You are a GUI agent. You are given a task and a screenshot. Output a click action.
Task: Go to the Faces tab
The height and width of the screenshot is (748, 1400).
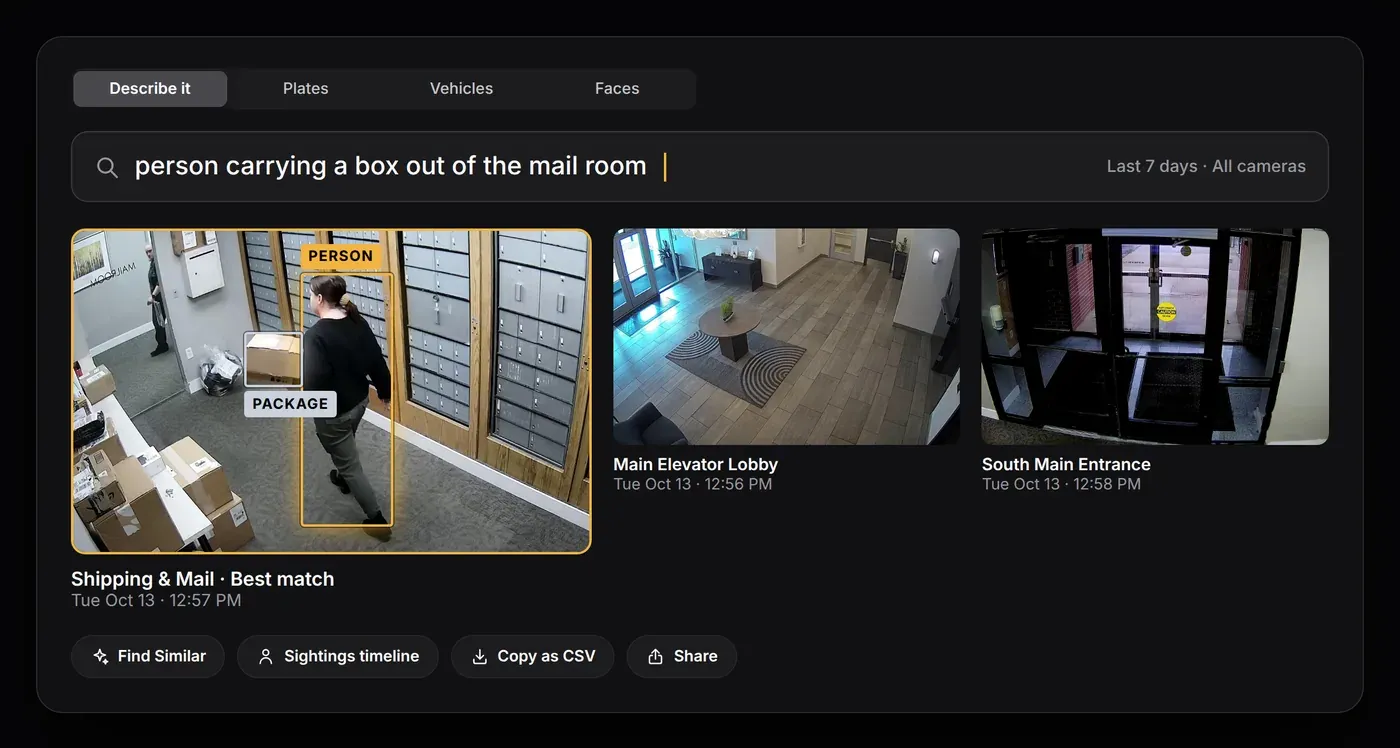[x=617, y=89]
